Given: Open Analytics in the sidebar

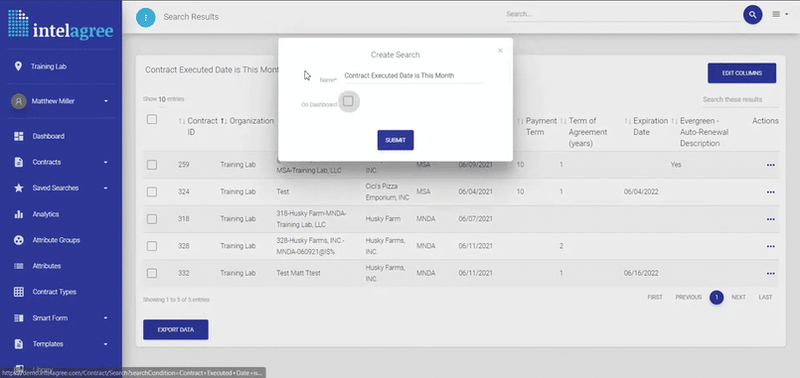Looking at the screenshot, I should pyautogui.click(x=46, y=214).
